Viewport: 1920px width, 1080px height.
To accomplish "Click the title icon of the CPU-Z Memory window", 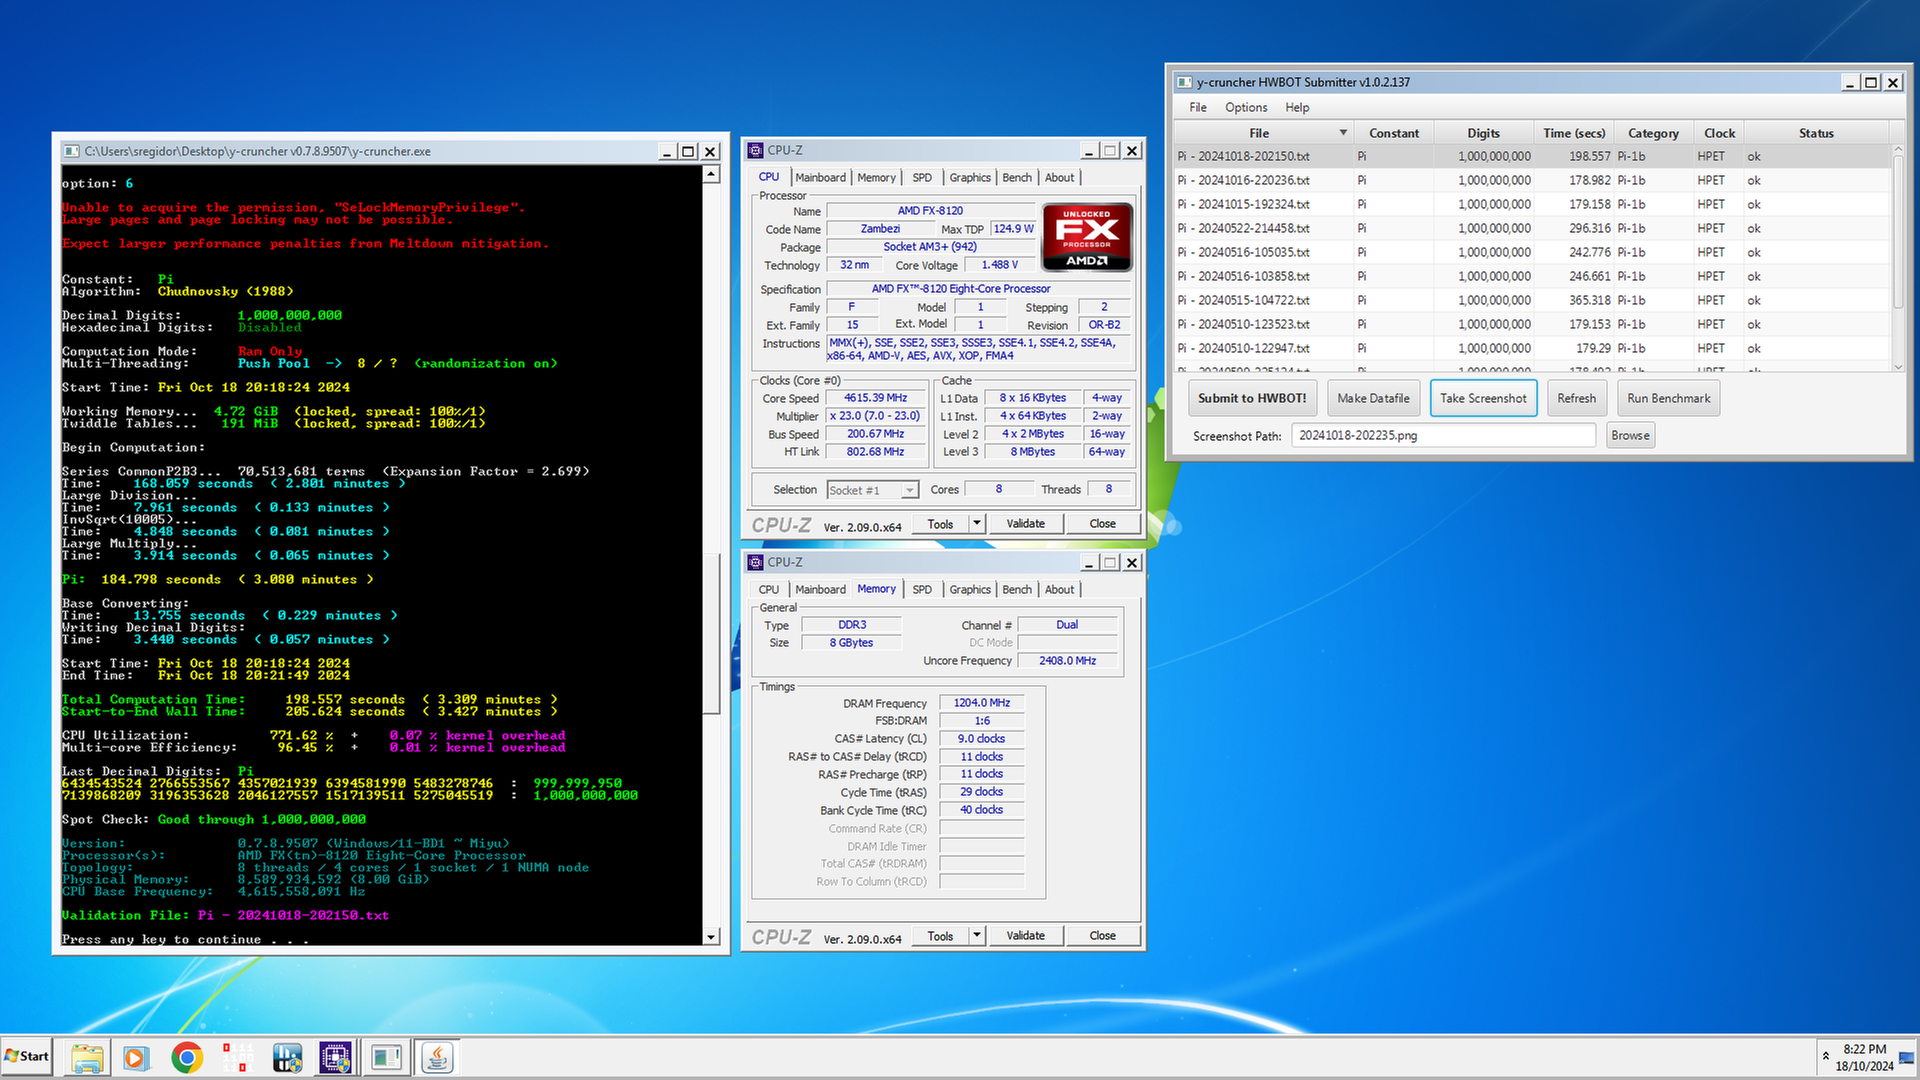I will pos(756,562).
